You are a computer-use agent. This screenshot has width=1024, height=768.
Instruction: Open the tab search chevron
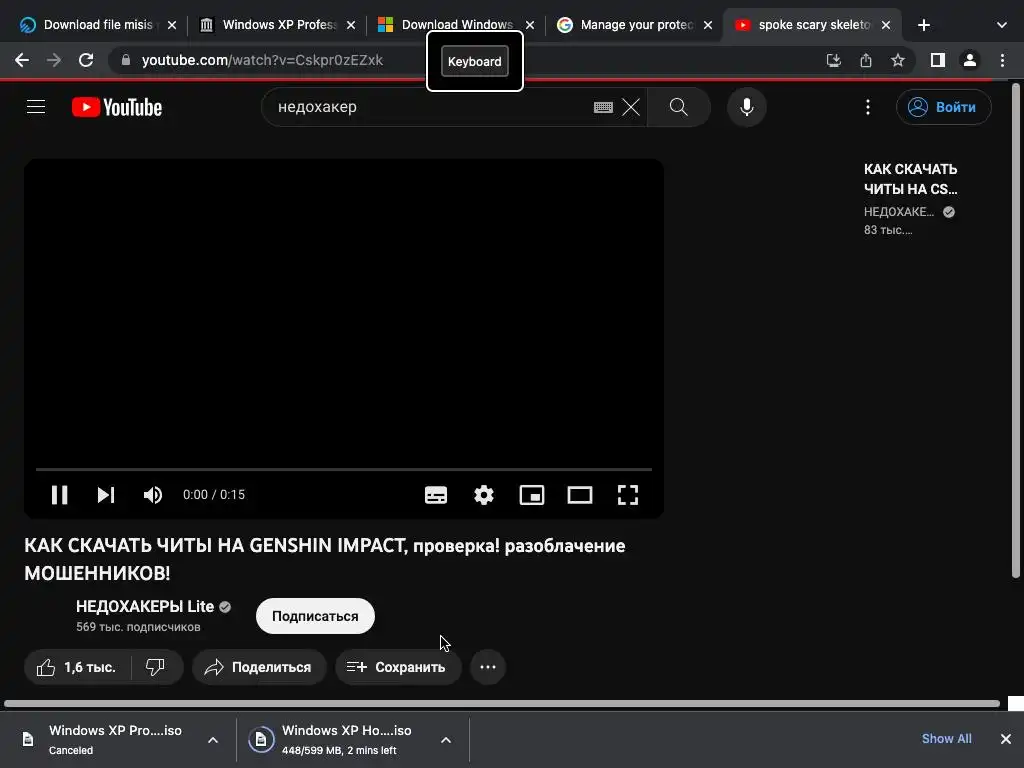[1001, 25]
